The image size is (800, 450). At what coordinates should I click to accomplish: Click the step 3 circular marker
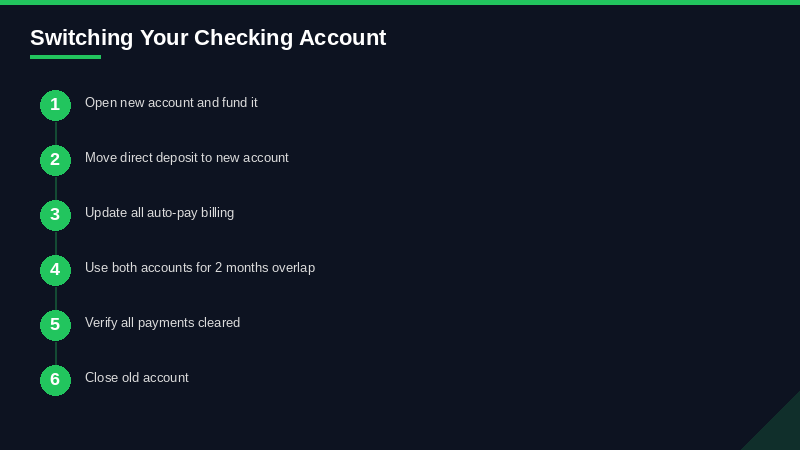click(x=55, y=215)
